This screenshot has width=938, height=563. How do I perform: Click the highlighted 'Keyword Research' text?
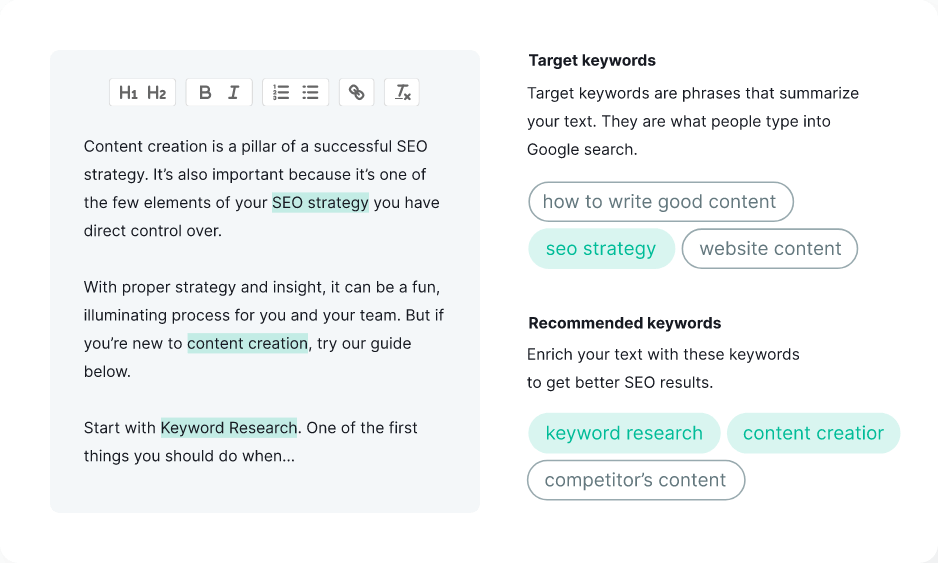point(229,428)
